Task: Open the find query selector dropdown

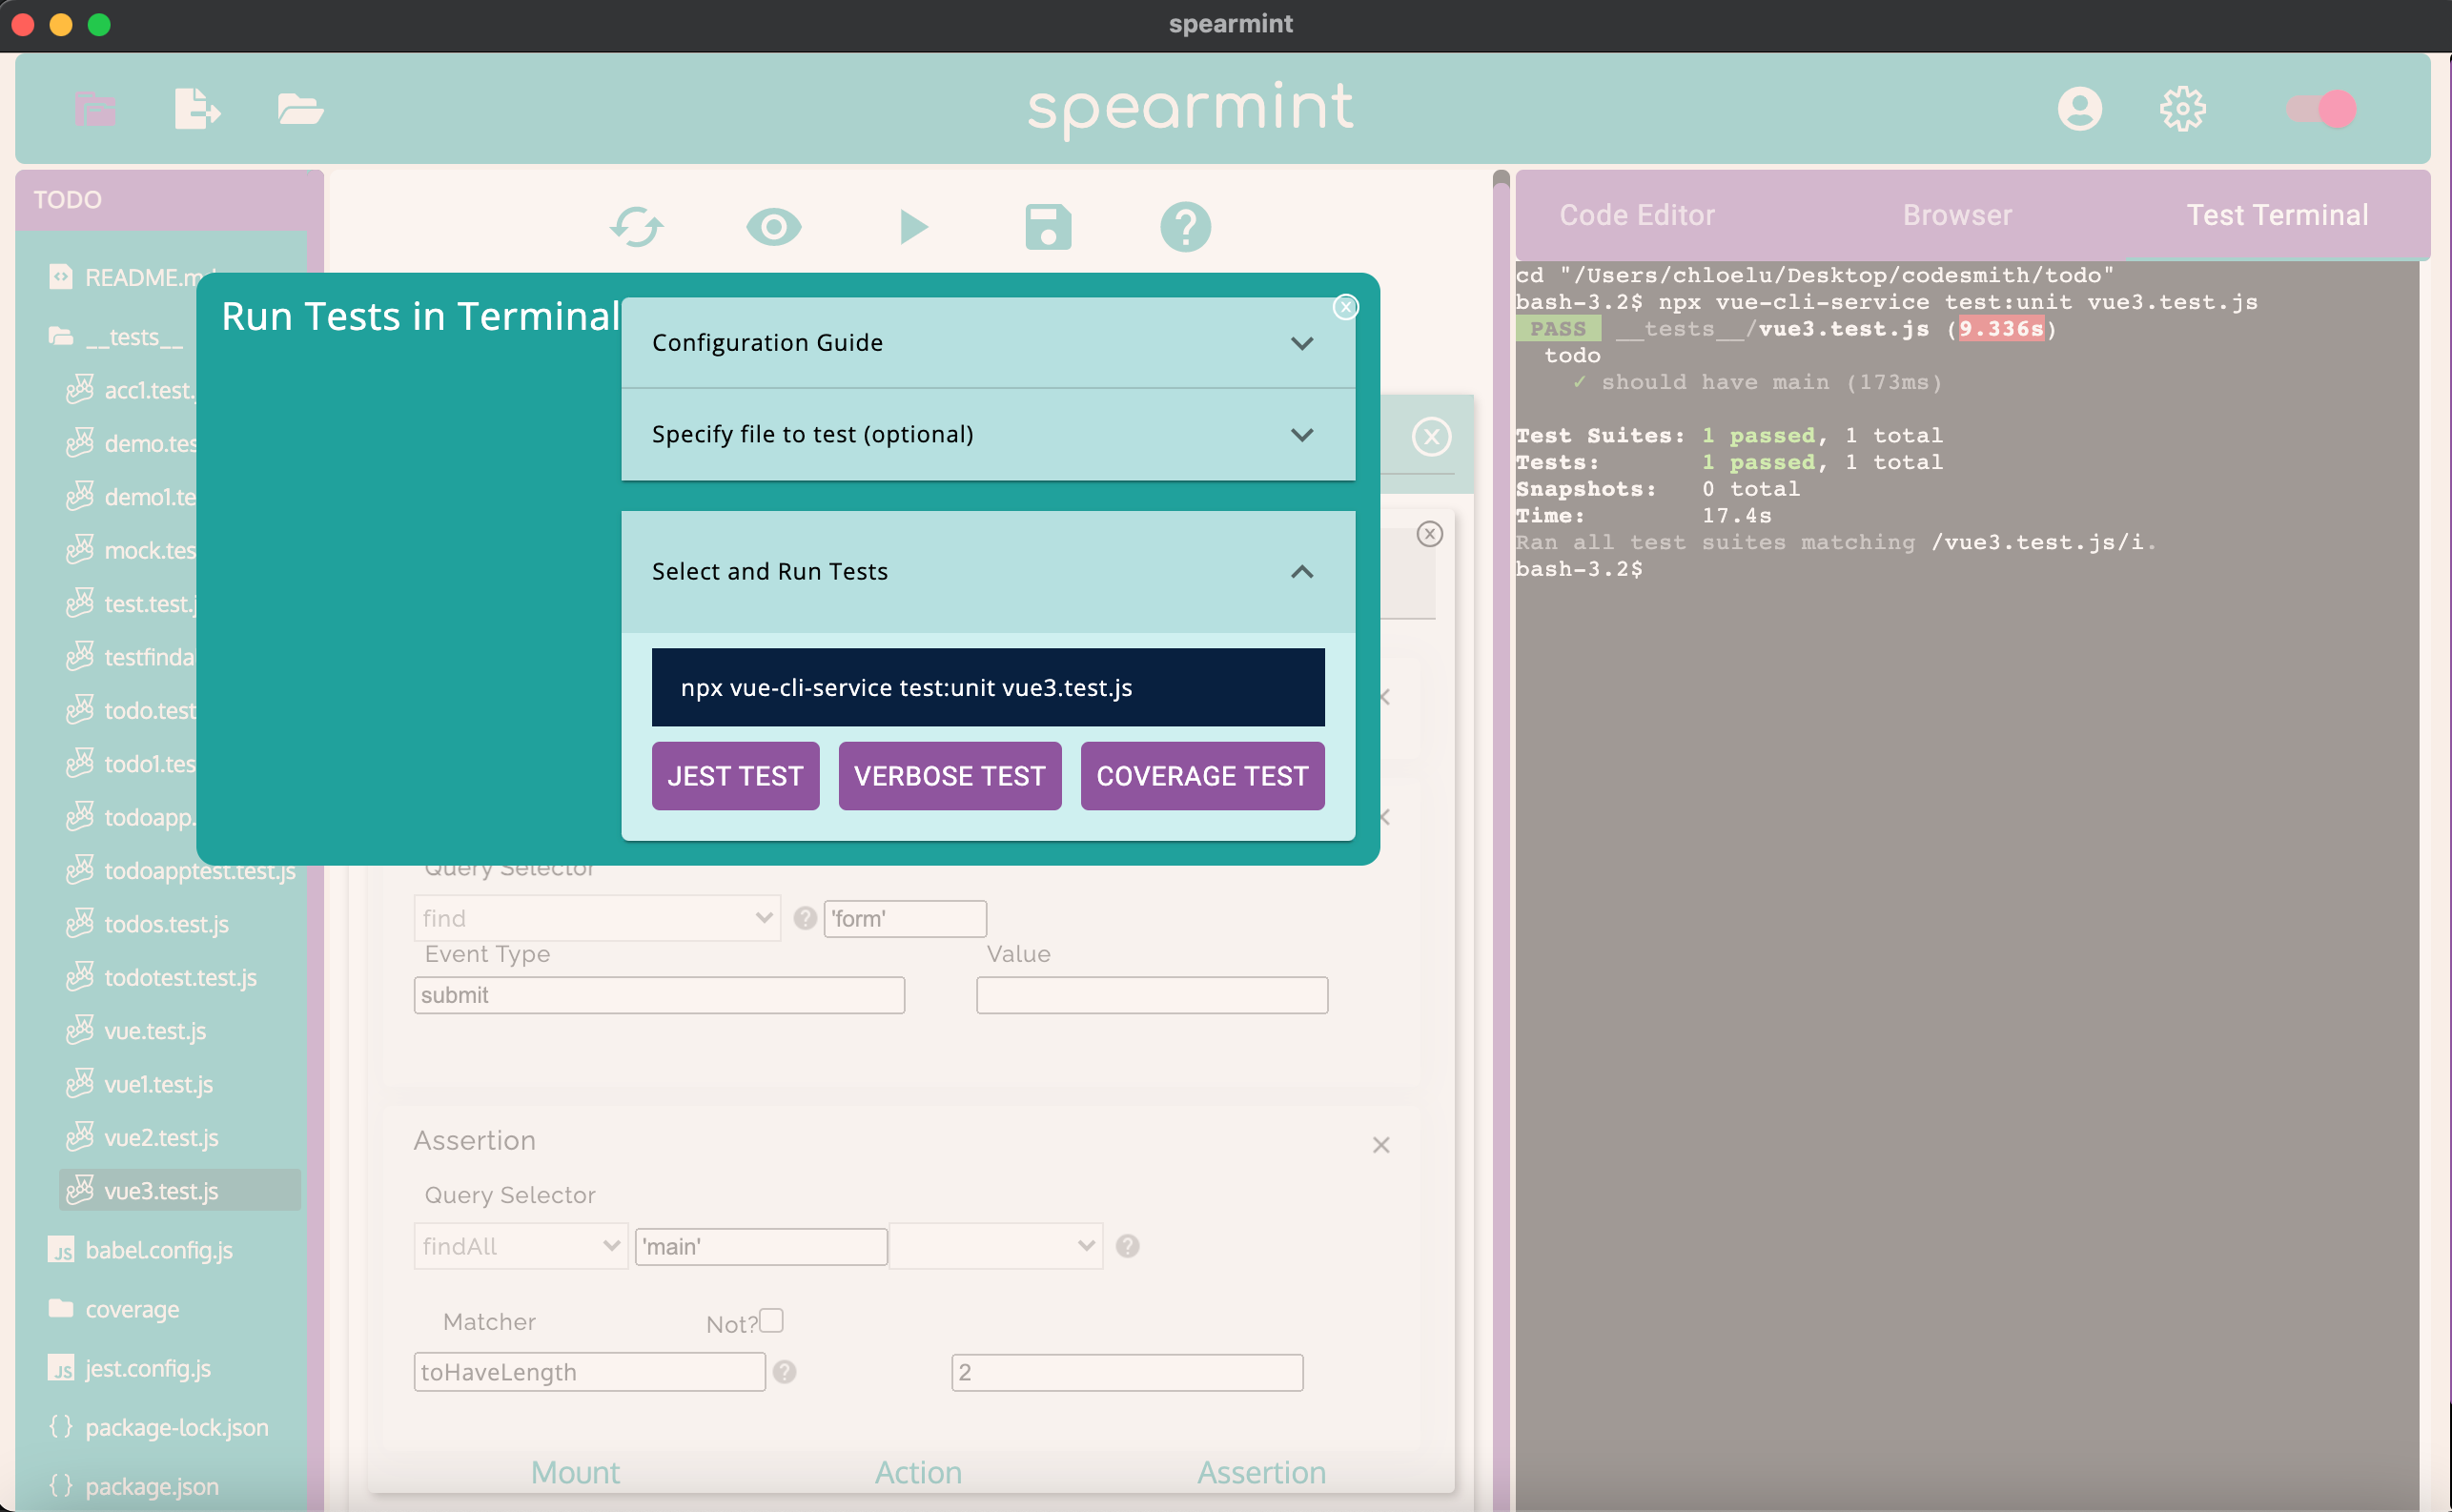Action: [597, 918]
